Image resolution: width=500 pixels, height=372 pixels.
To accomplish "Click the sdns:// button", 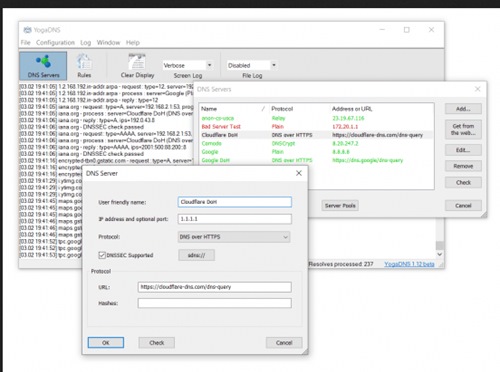I will [x=196, y=255].
